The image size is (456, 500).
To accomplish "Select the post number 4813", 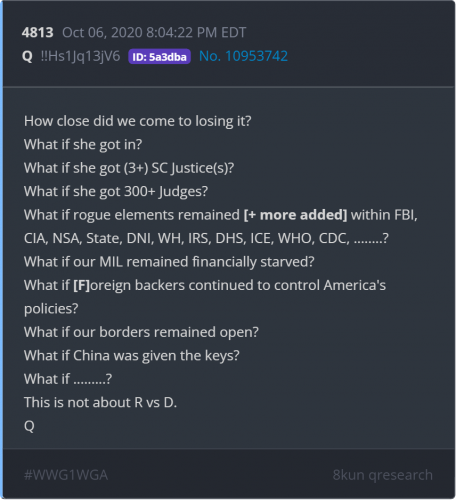I will [x=38, y=33].
